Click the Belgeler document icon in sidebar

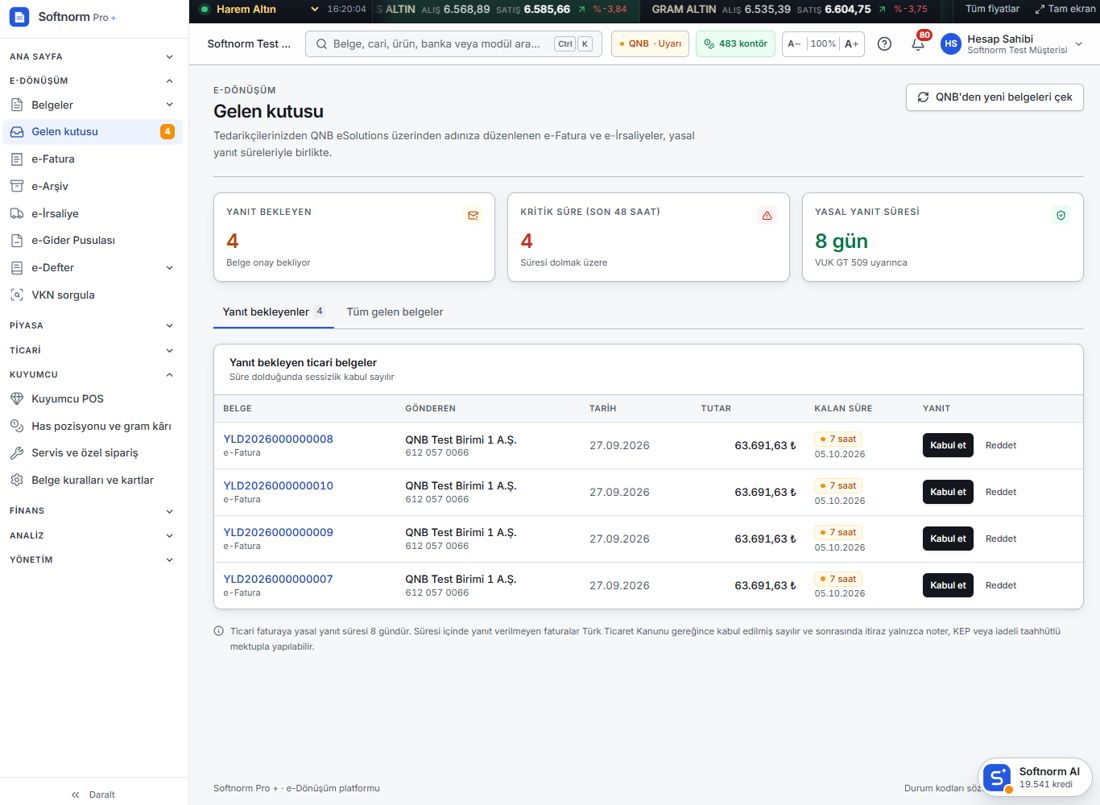click(17, 105)
